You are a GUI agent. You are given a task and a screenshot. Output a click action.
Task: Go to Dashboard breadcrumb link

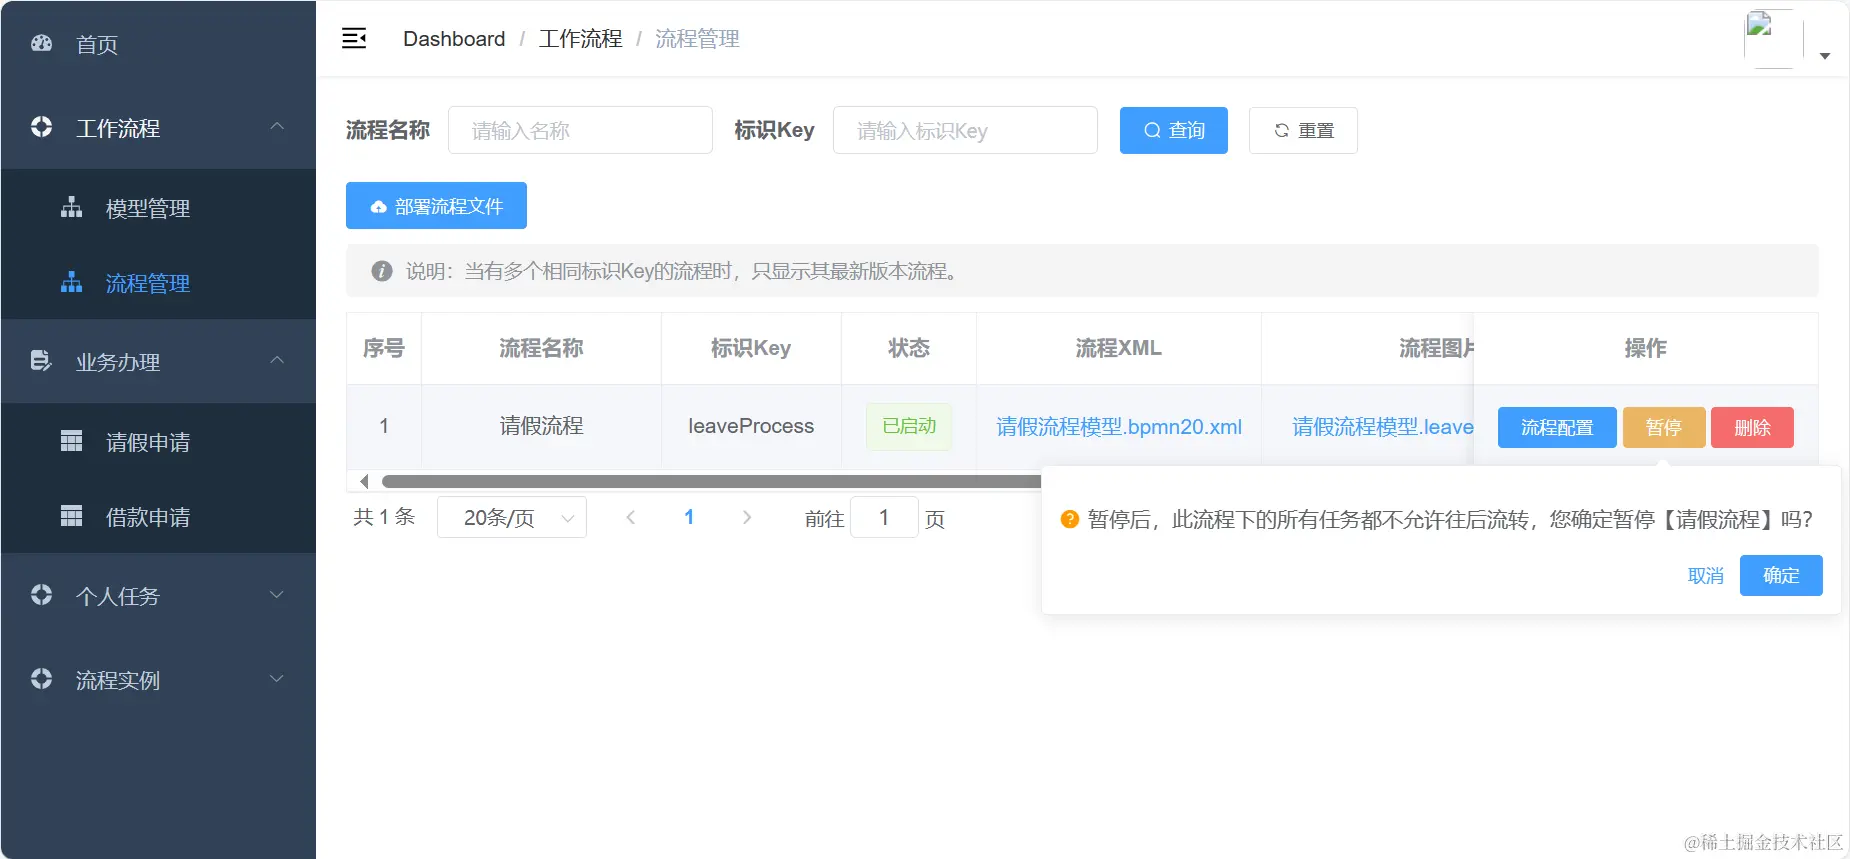[454, 39]
